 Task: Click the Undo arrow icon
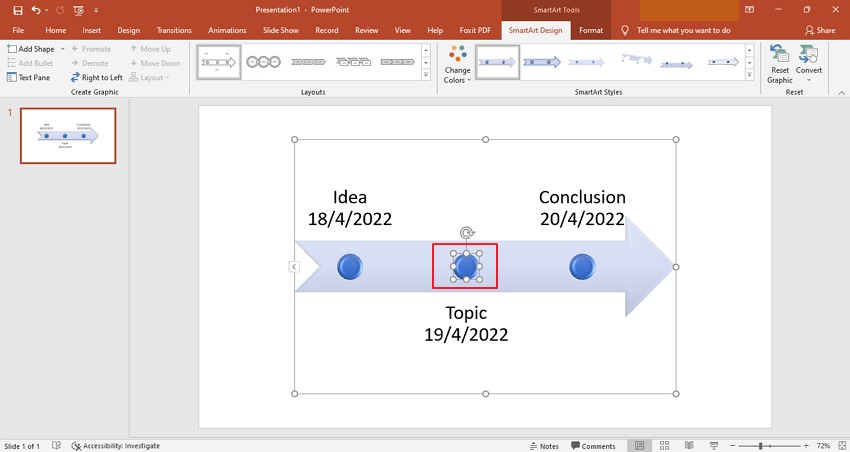pos(36,10)
